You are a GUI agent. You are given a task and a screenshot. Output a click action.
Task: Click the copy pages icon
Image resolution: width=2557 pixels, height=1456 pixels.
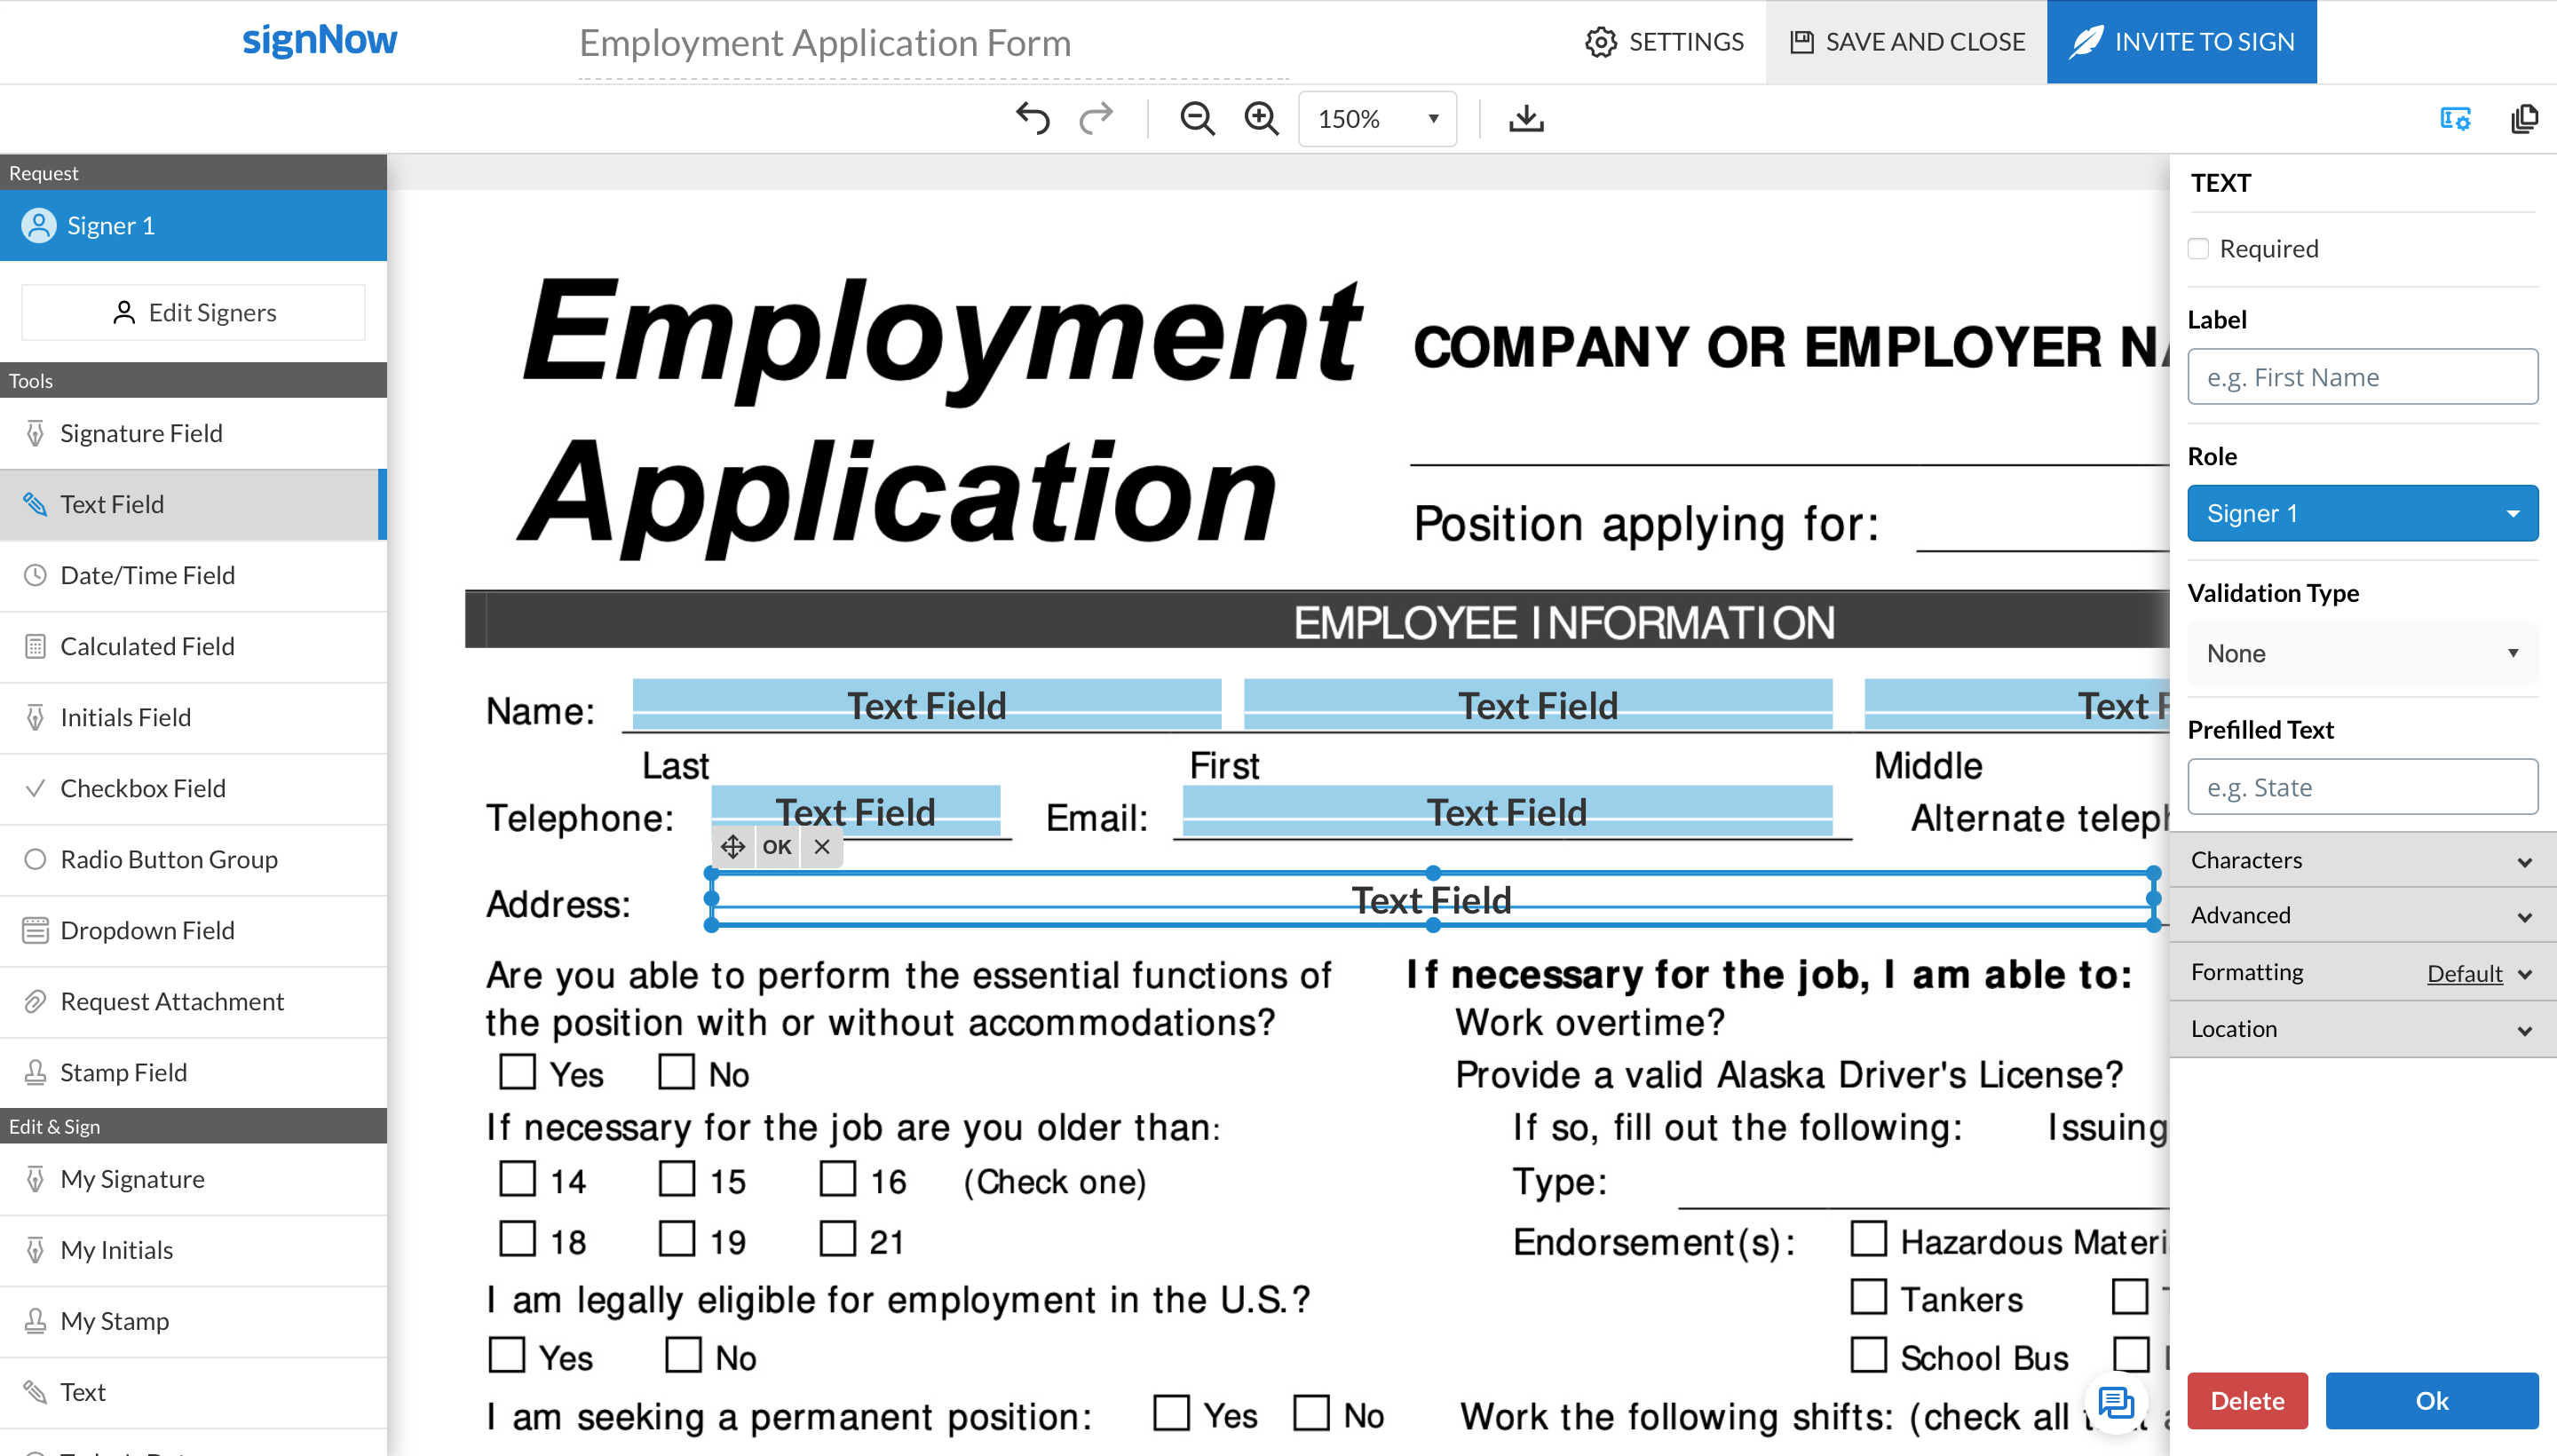(2524, 118)
